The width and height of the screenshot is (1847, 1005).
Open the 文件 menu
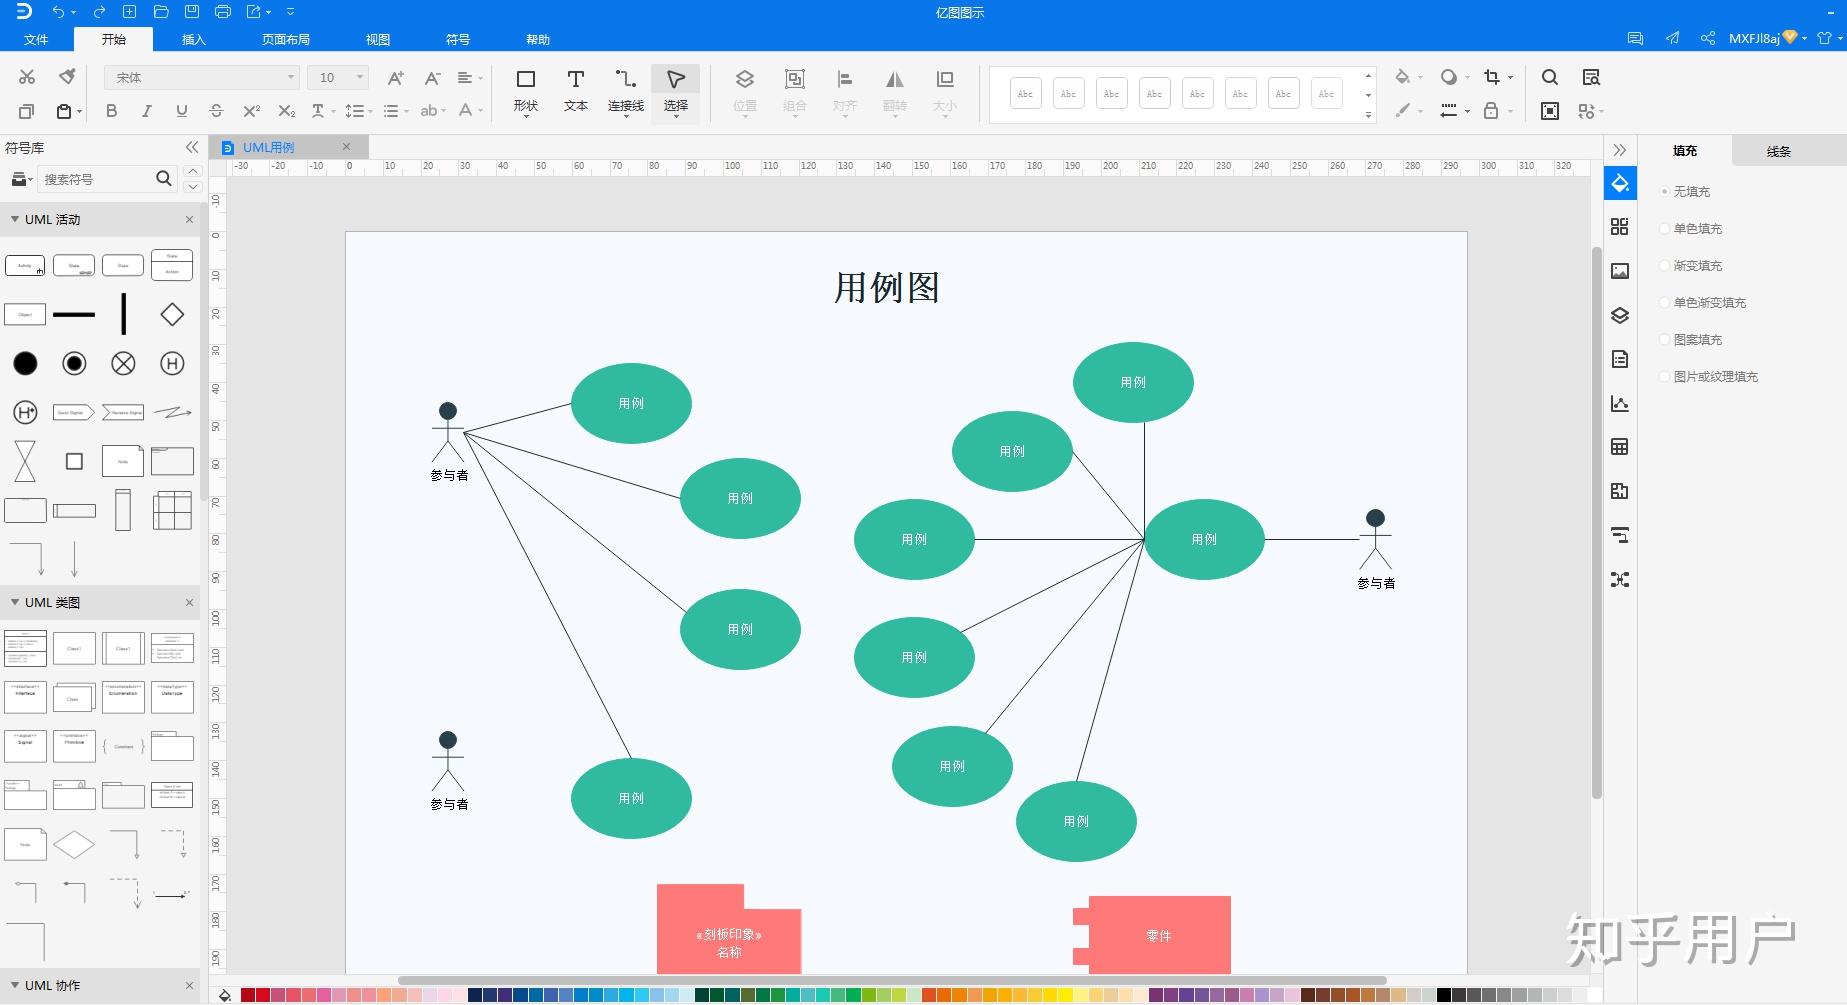(36, 39)
